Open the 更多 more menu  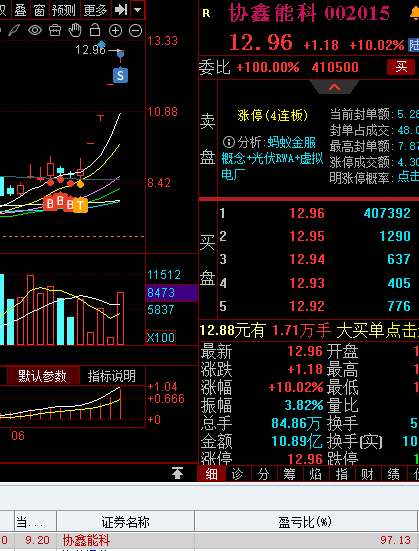pos(95,10)
